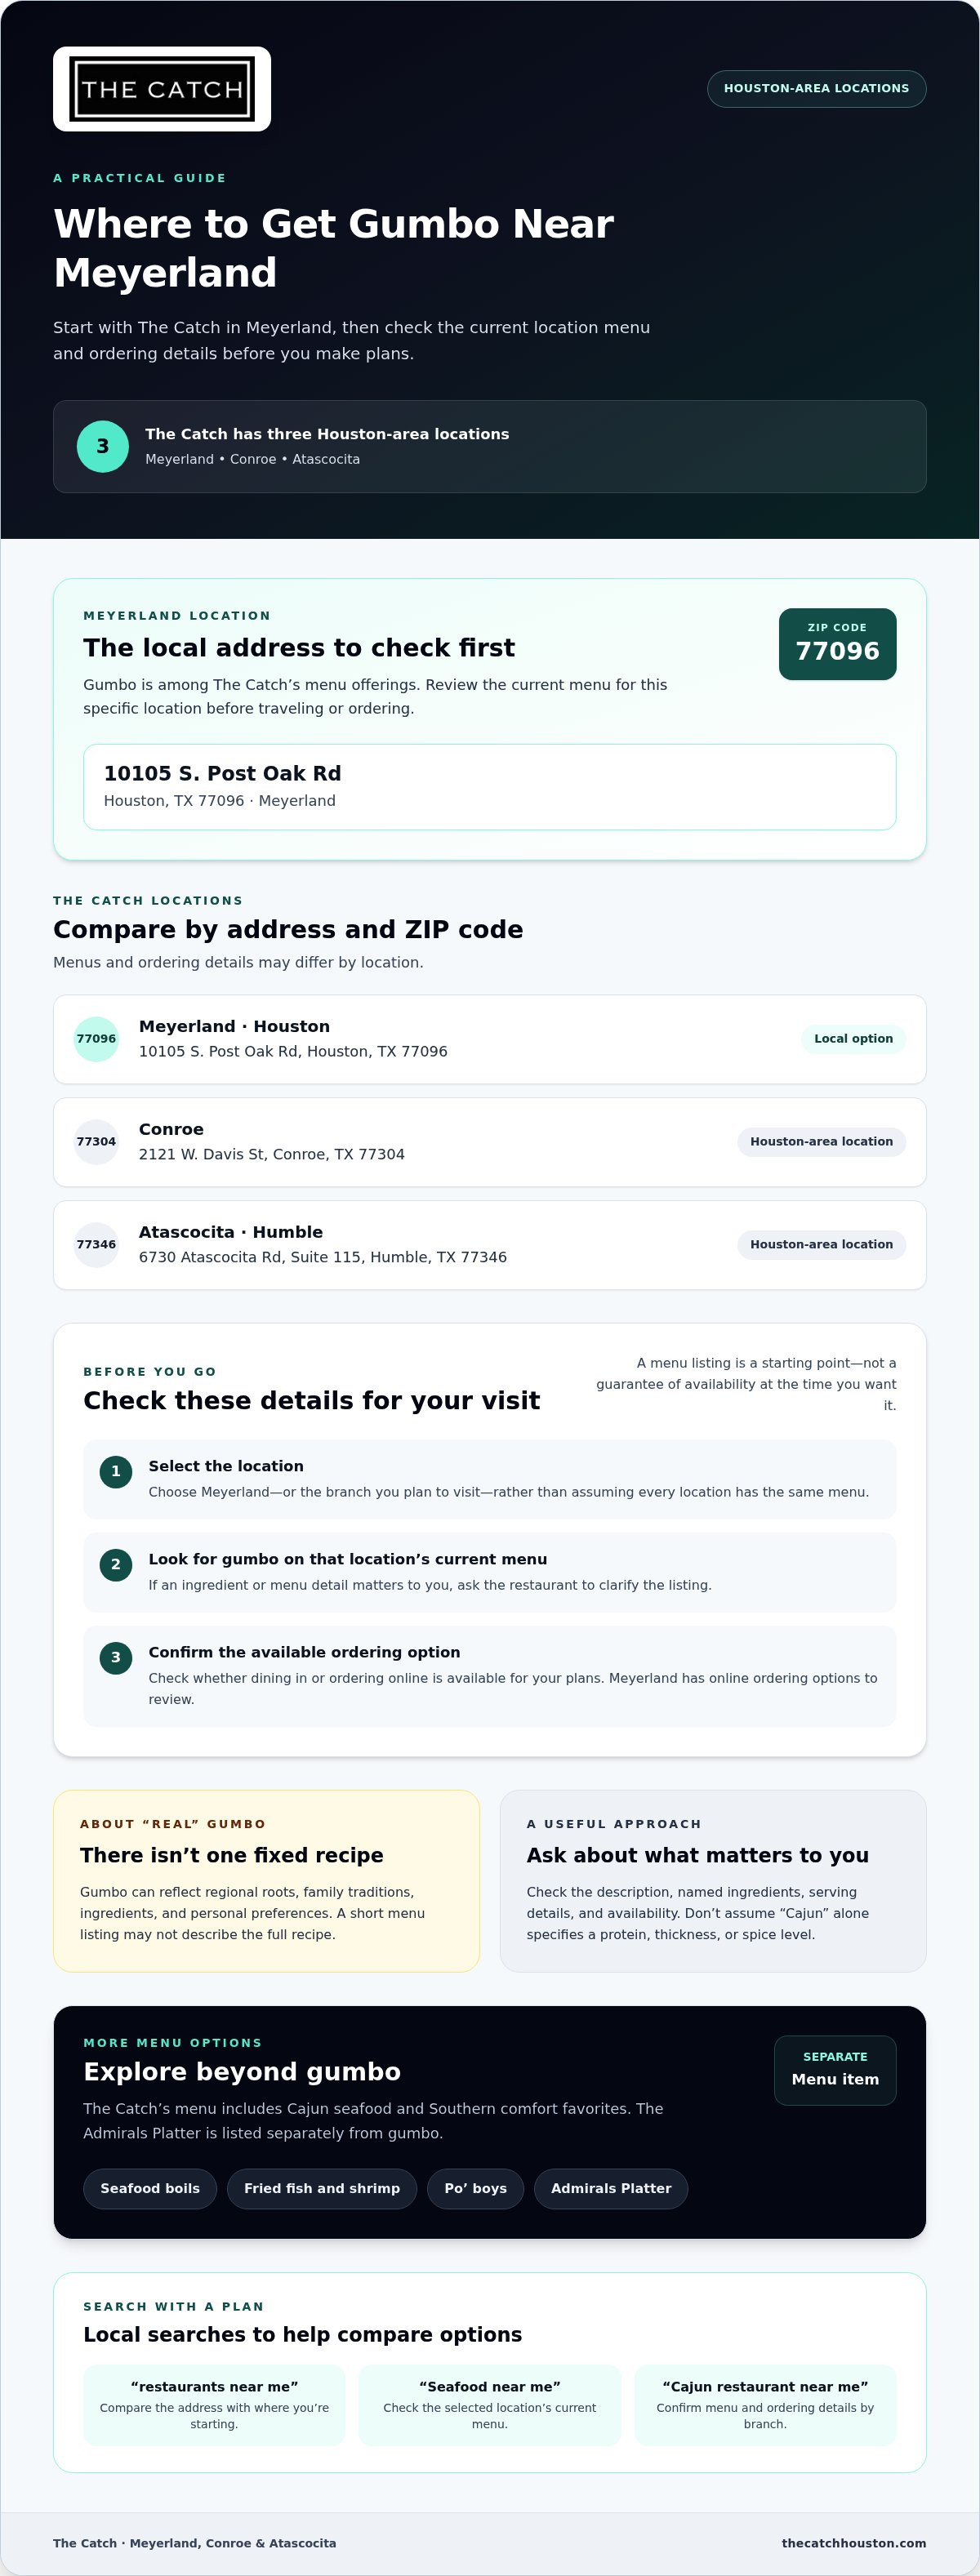The width and height of the screenshot is (980, 2576).
Task: Click the teal number 3 circle
Action: click(103, 446)
